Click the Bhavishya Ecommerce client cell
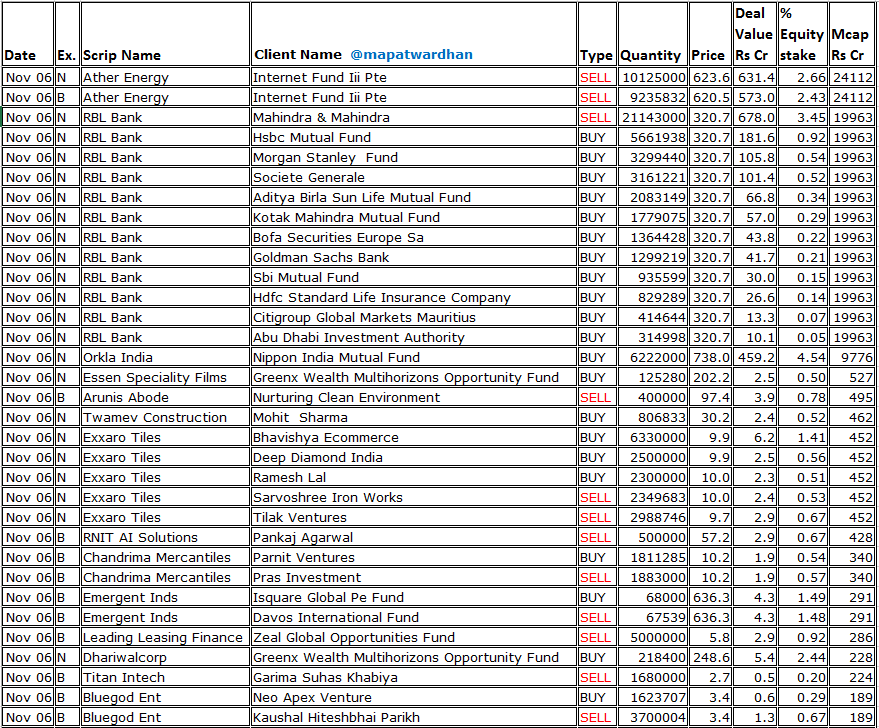This screenshot has height=728, width=879. tap(414, 438)
